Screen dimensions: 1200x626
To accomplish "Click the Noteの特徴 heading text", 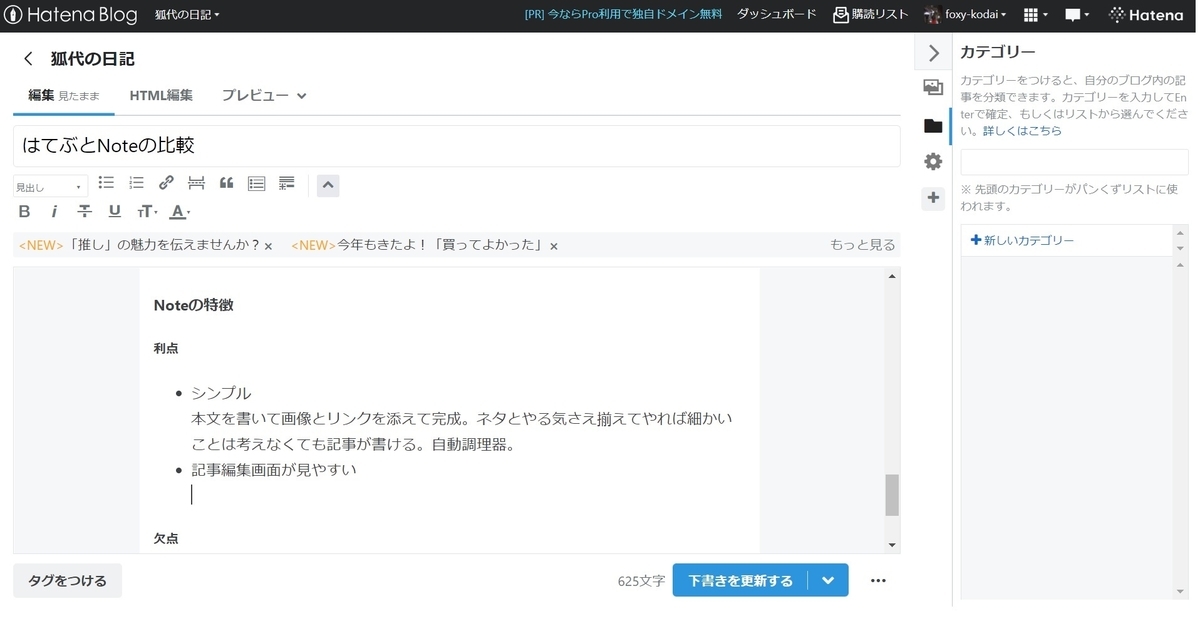I will pos(193,305).
